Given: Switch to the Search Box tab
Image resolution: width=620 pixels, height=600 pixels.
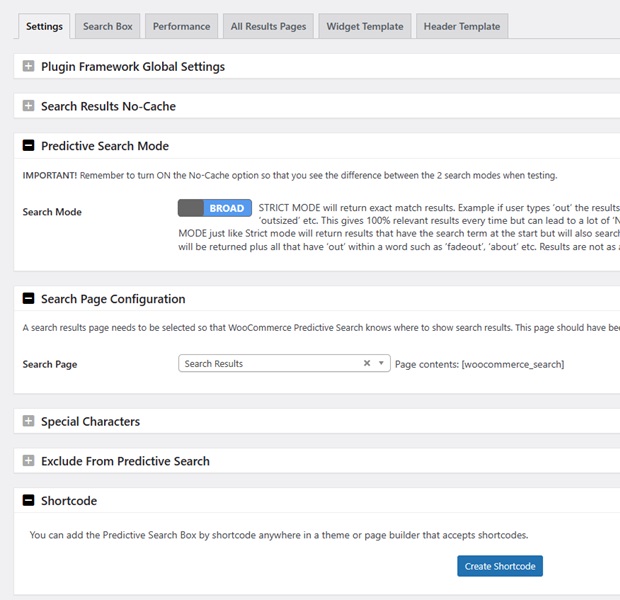Looking at the screenshot, I should (x=107, y=26).
